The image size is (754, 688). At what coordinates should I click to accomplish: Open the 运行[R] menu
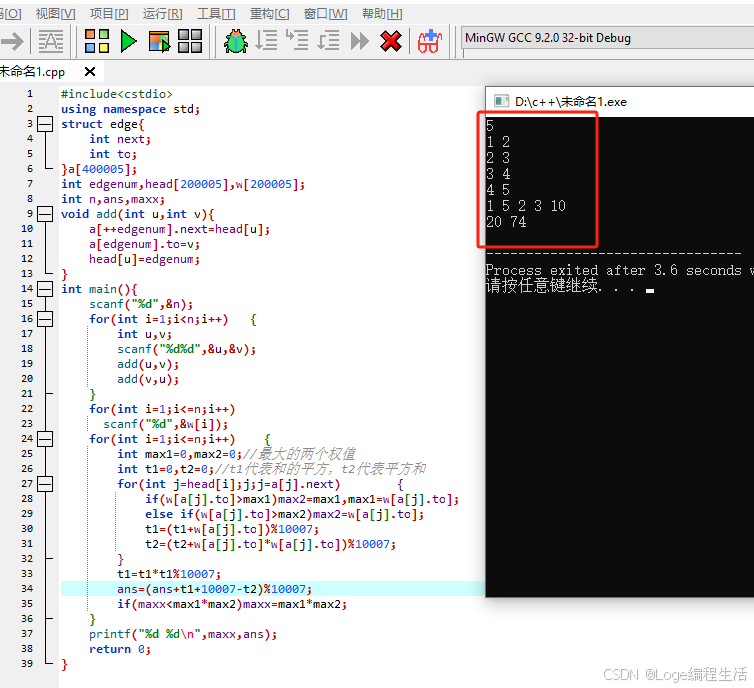pyautogui.click(x=162, y=13)
